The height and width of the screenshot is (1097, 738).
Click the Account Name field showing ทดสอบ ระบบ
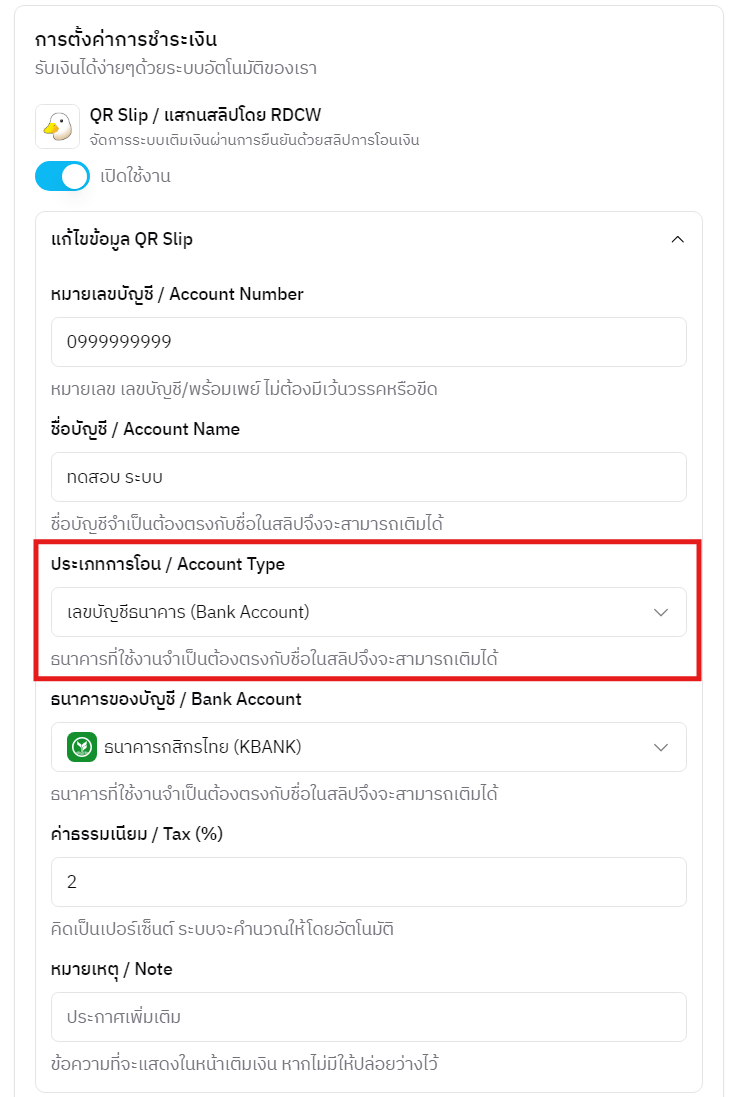pos(369,477)
